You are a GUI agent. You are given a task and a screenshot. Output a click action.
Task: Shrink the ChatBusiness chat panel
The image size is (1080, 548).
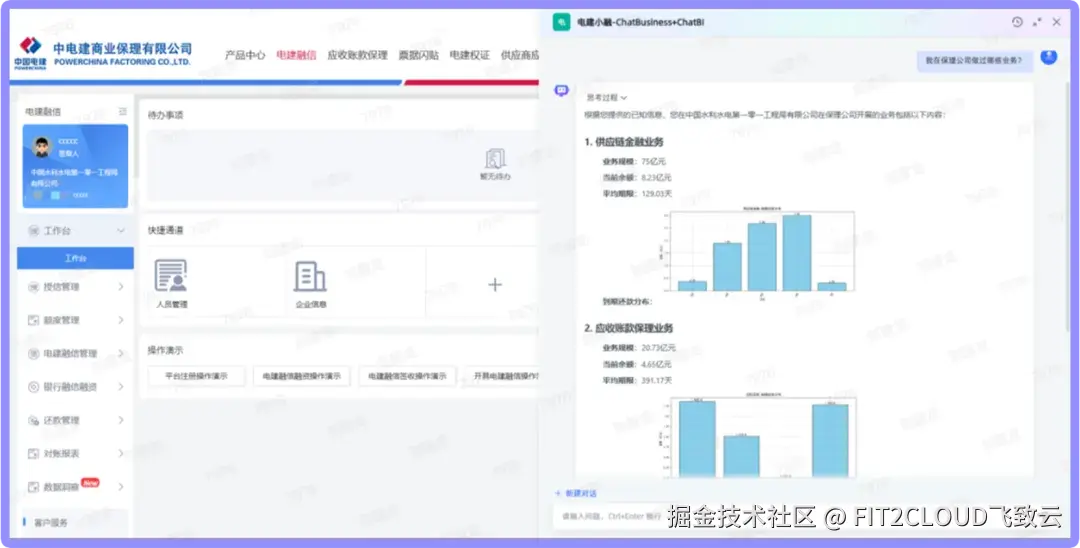coord(1037,22)
